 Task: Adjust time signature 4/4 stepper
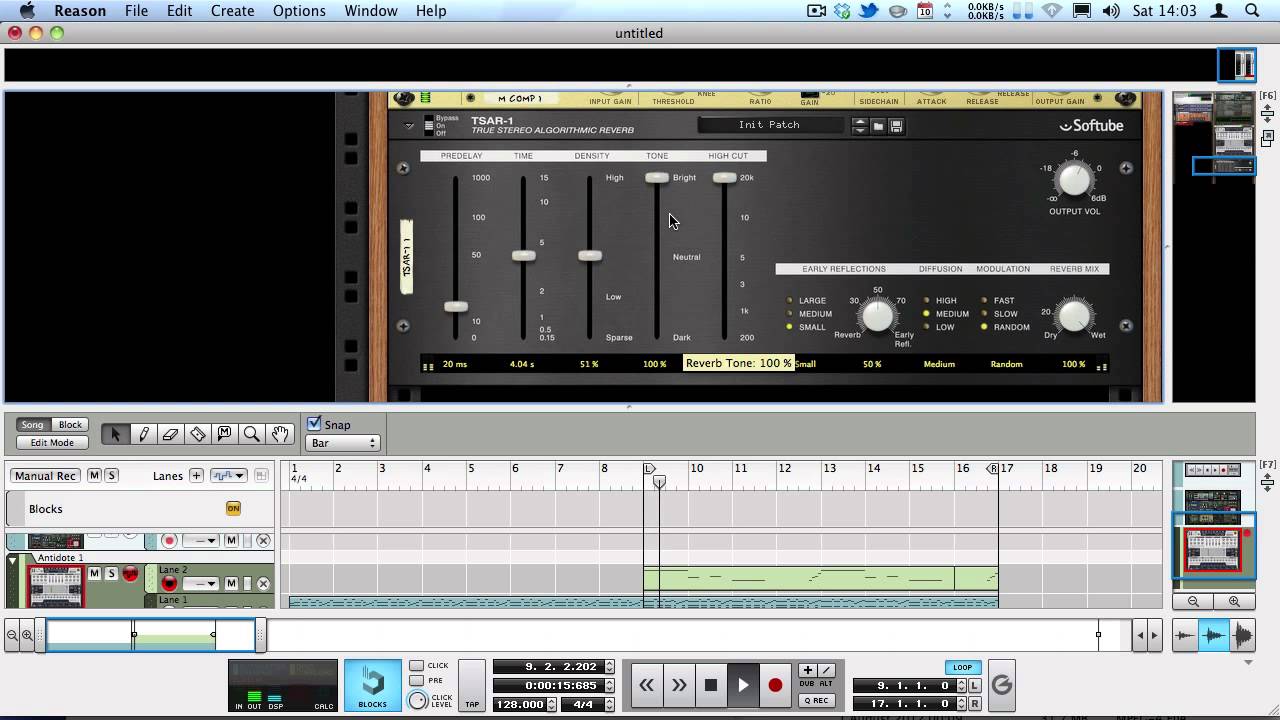609,704
